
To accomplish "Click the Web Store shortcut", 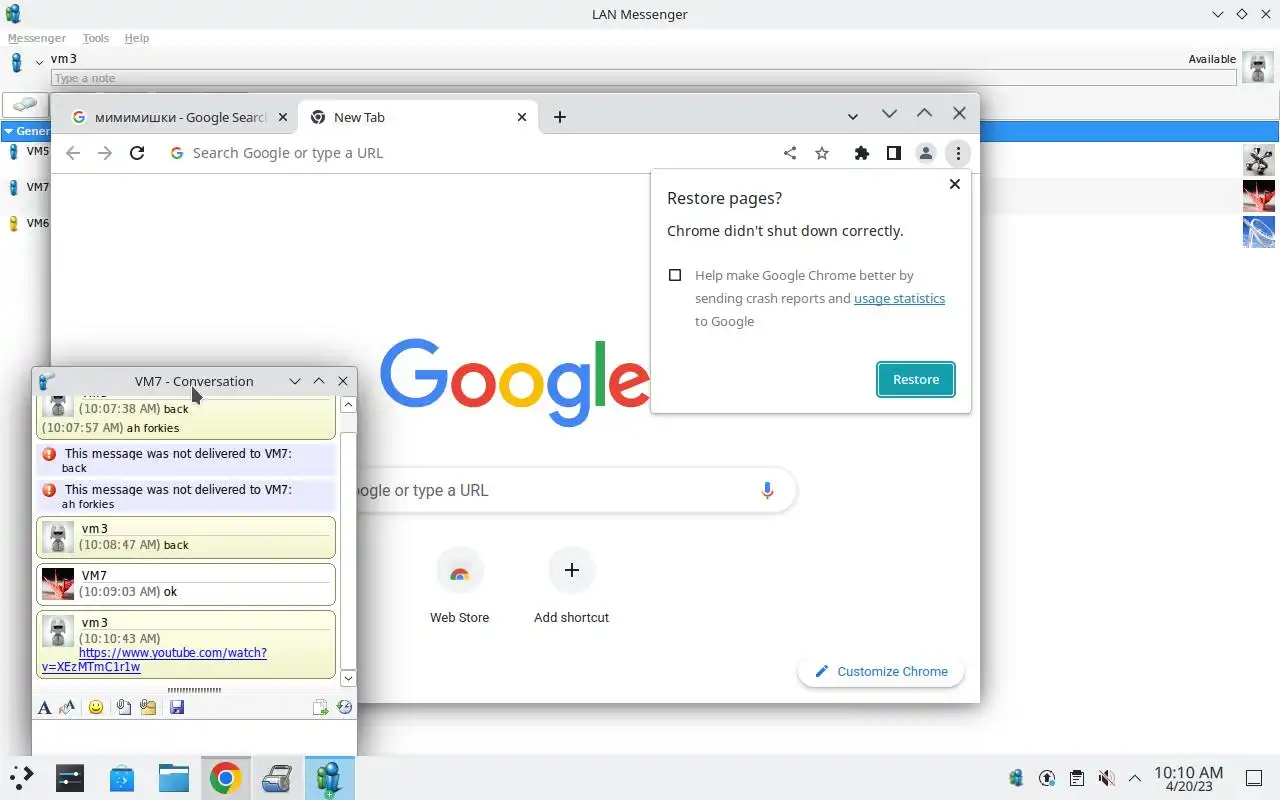I will (460, 587).
